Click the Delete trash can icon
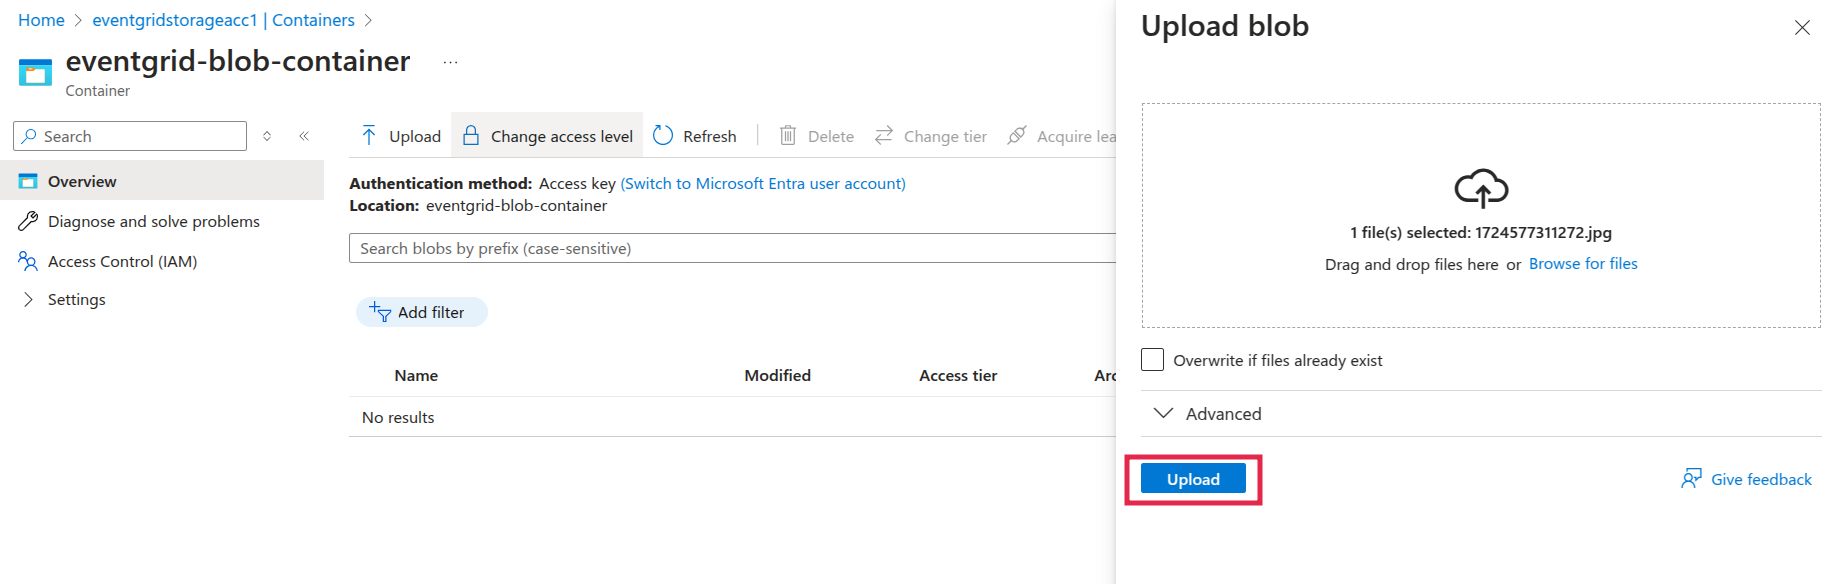1844x584 pixels. [x=788, y=136]
